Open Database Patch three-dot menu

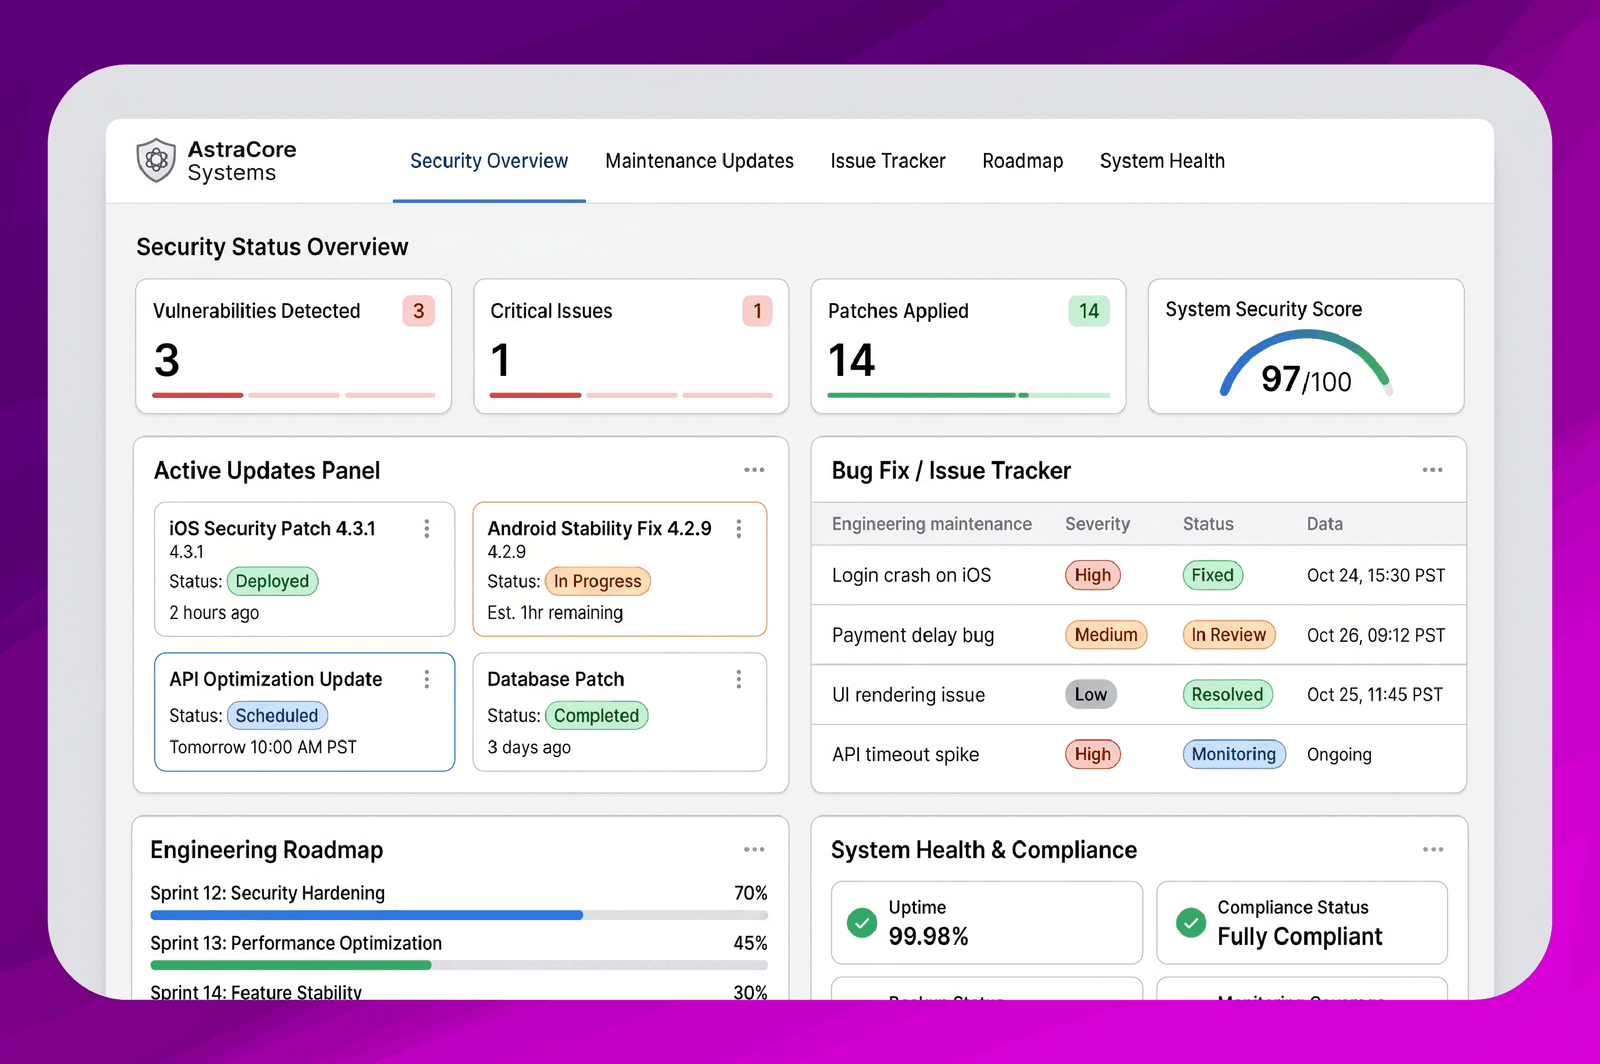click(739, 679)
